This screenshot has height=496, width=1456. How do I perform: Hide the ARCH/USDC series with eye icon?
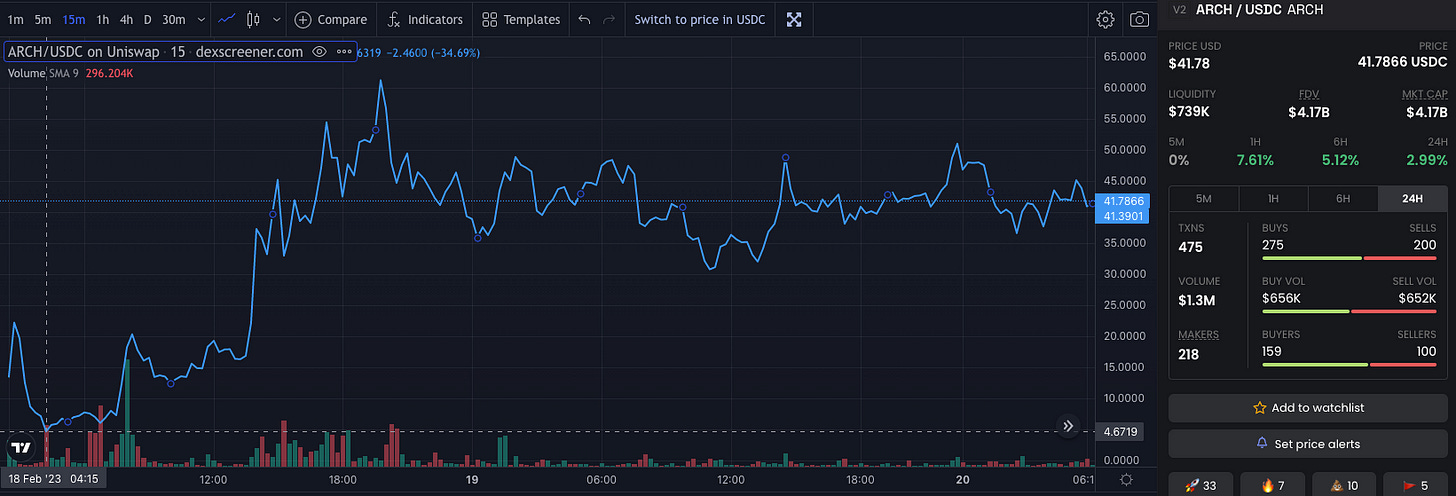[x=319, y=52]
